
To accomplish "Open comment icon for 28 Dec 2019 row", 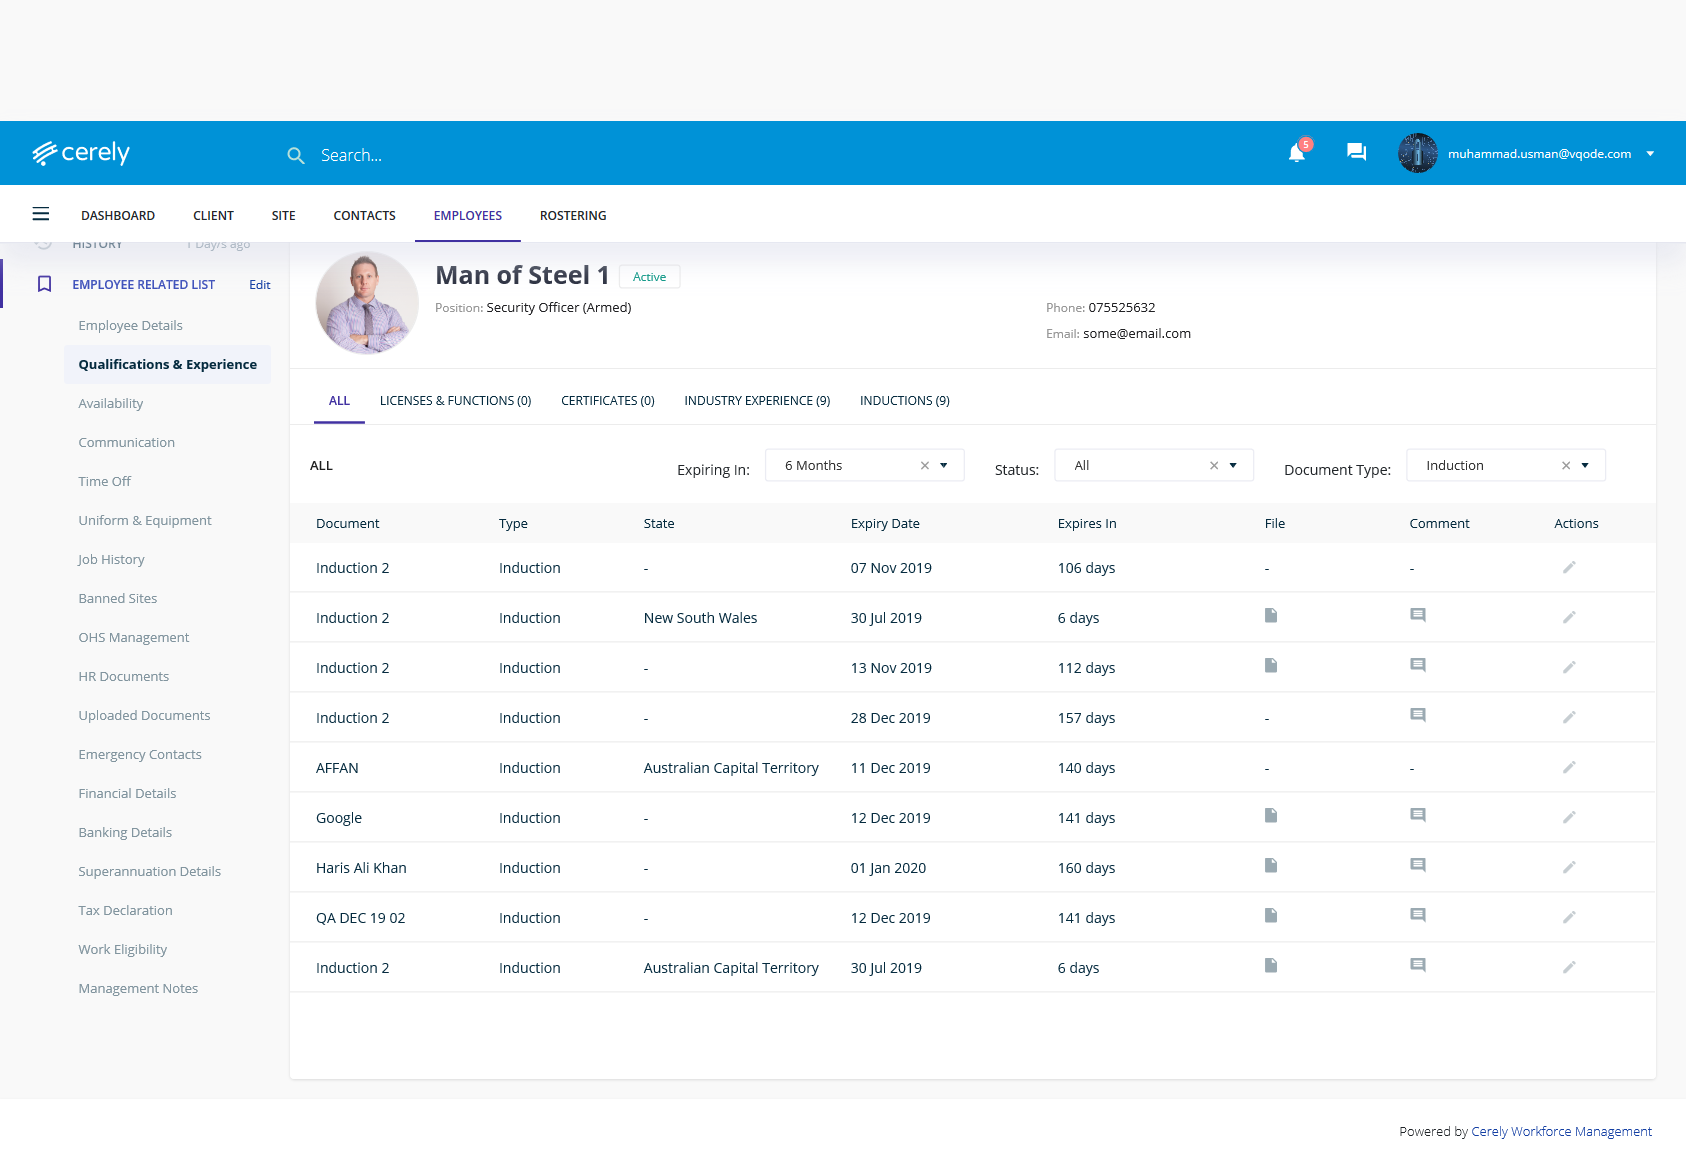I will click(1417, 716).
